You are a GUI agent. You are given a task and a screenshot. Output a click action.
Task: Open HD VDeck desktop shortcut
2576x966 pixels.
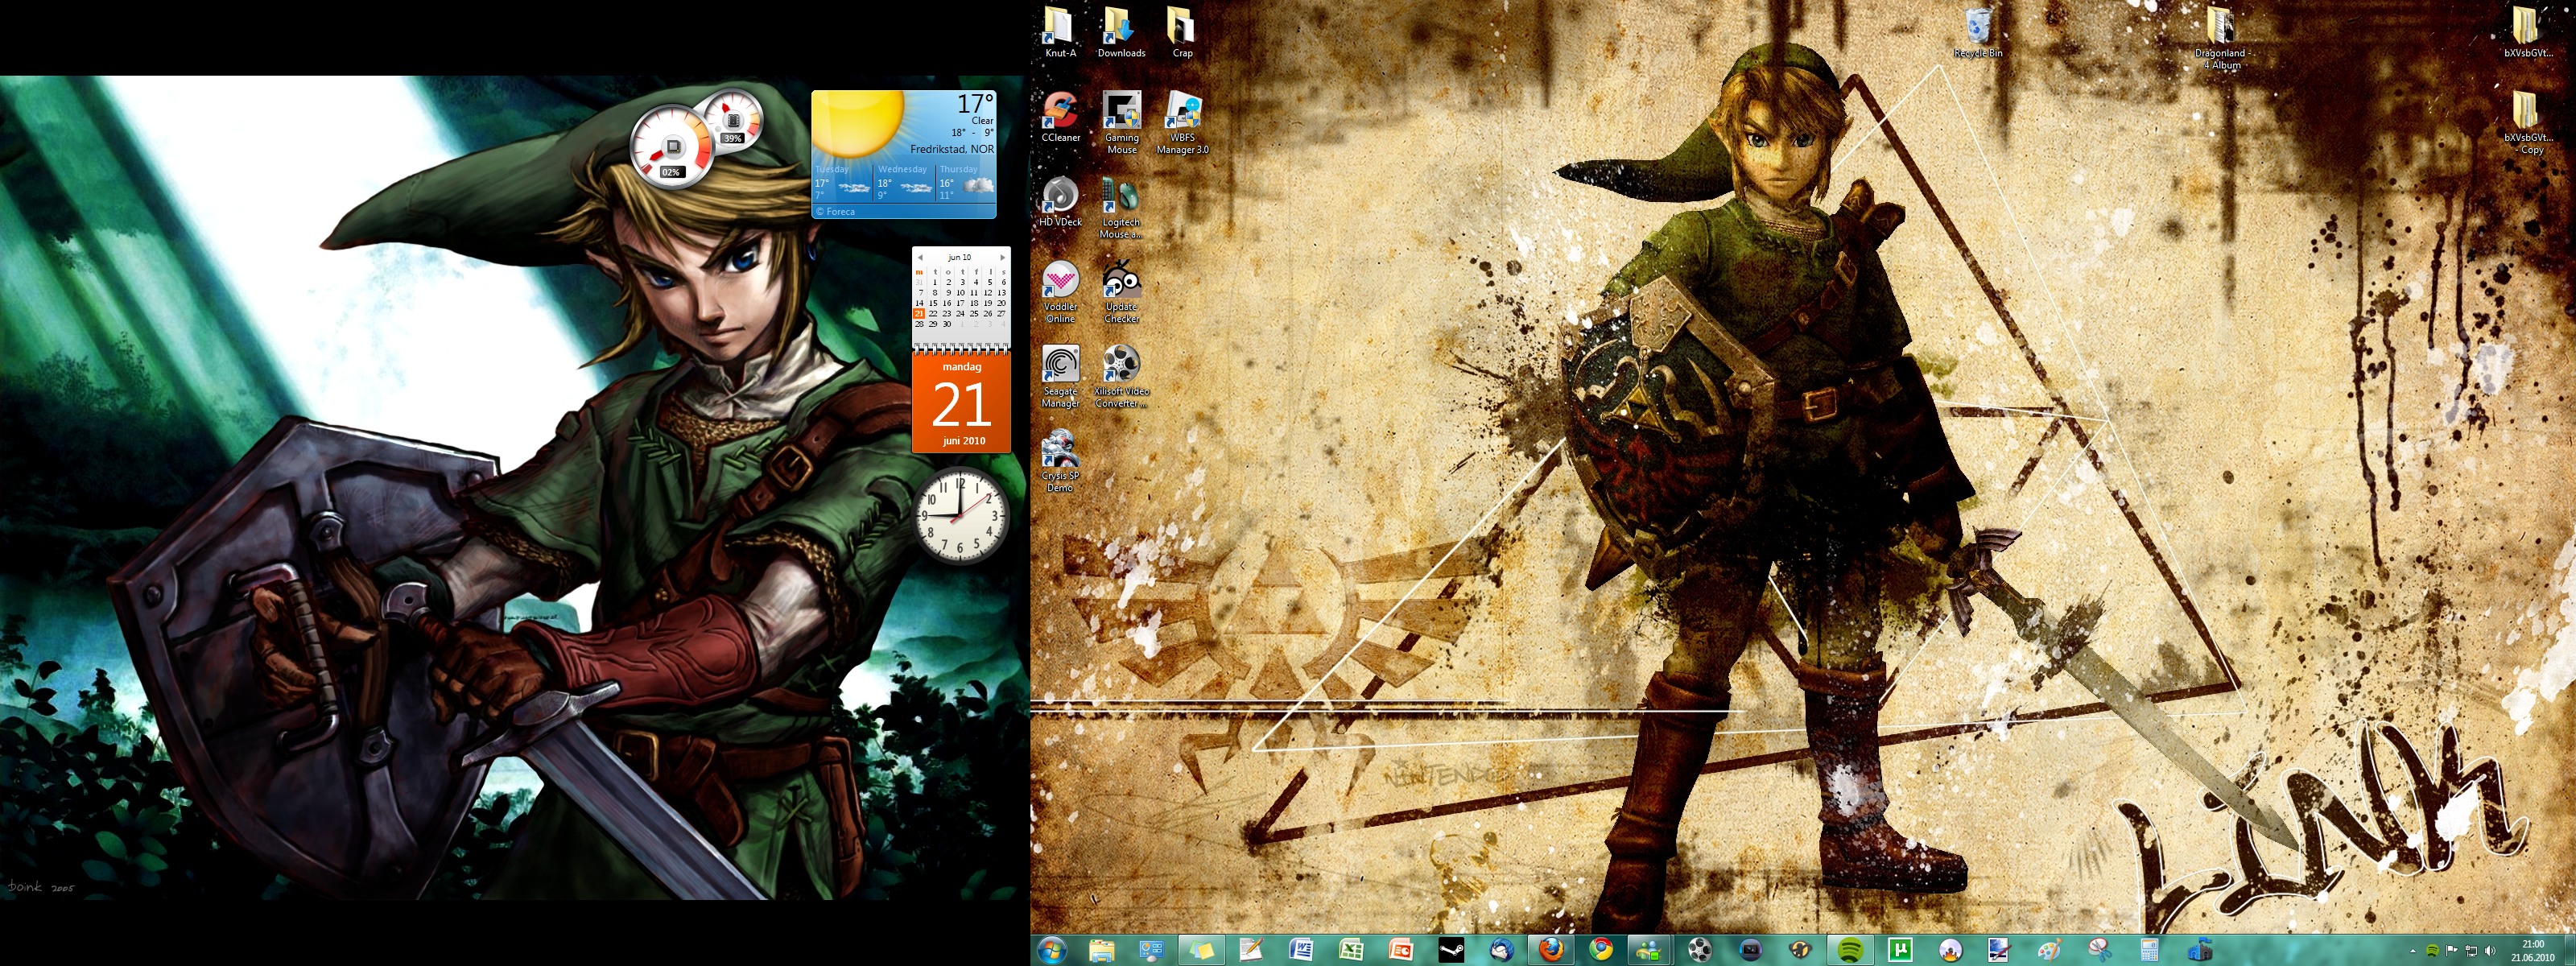pyautogui.click(x=1060, y=202)
